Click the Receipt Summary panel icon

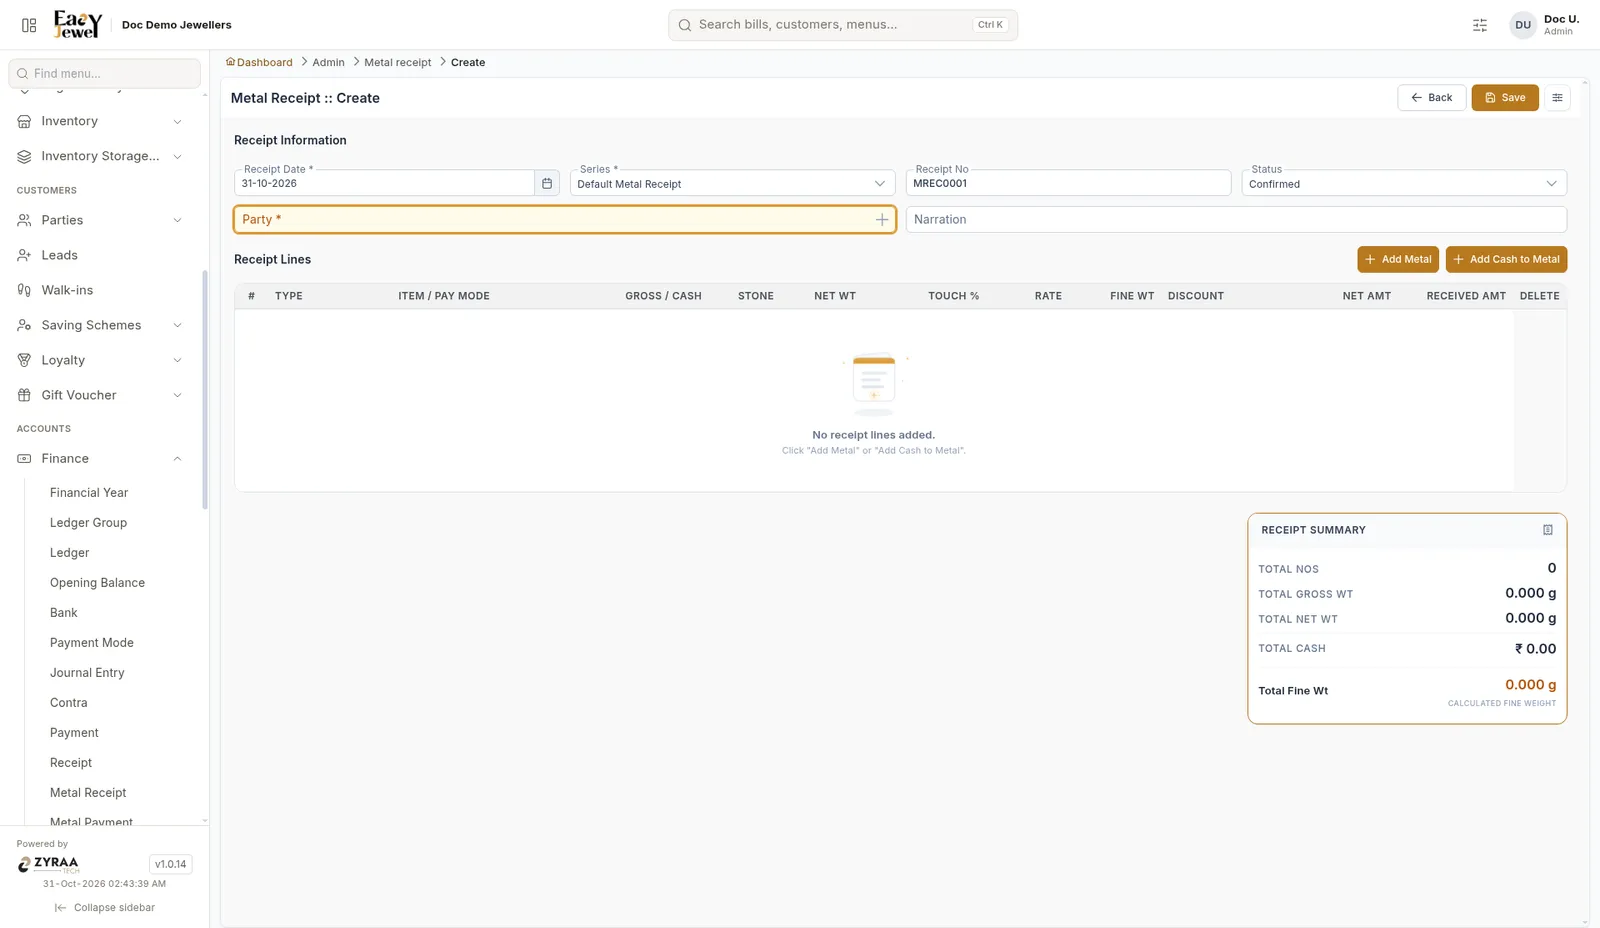click(x=1548, y=530)
